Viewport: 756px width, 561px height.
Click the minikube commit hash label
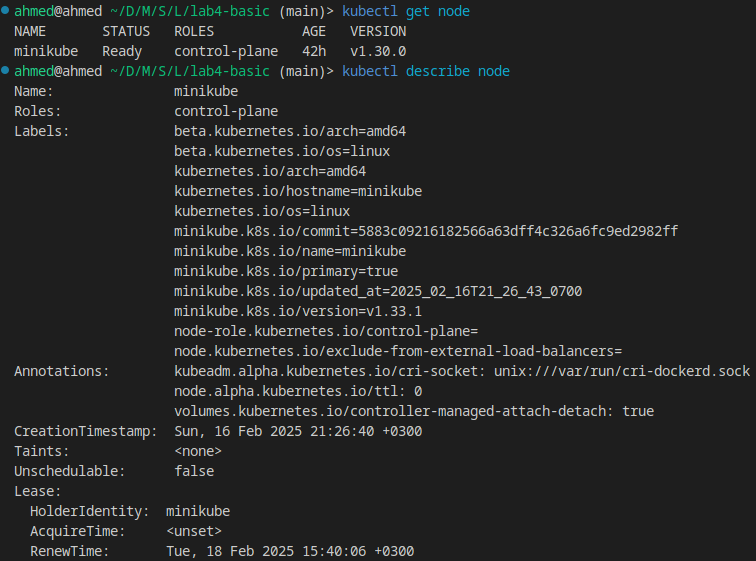pos(426,231)
